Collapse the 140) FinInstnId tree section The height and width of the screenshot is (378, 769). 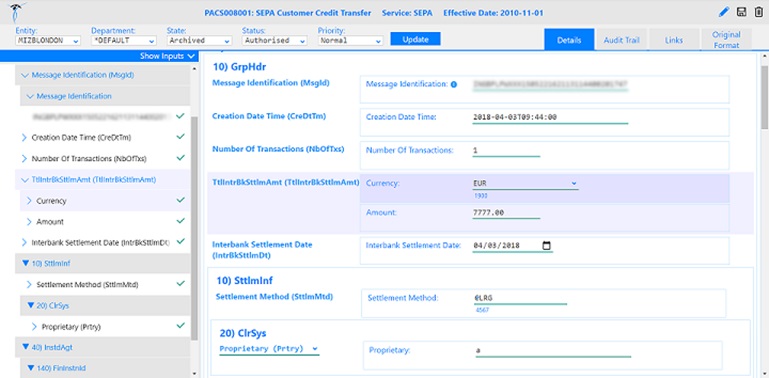tap(30, 368)
